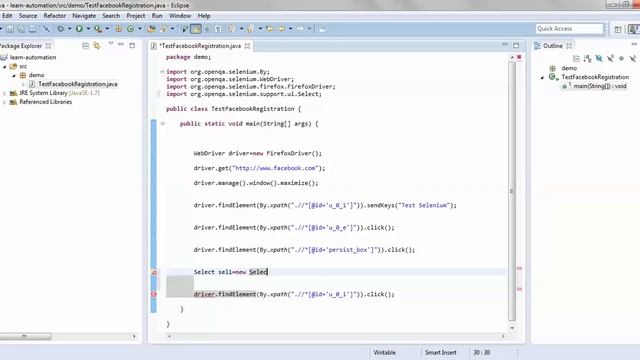Click the green Run button in toolbar
This screenshot has height=360, width=640.
pyautogui.click(x=79, y=29)
